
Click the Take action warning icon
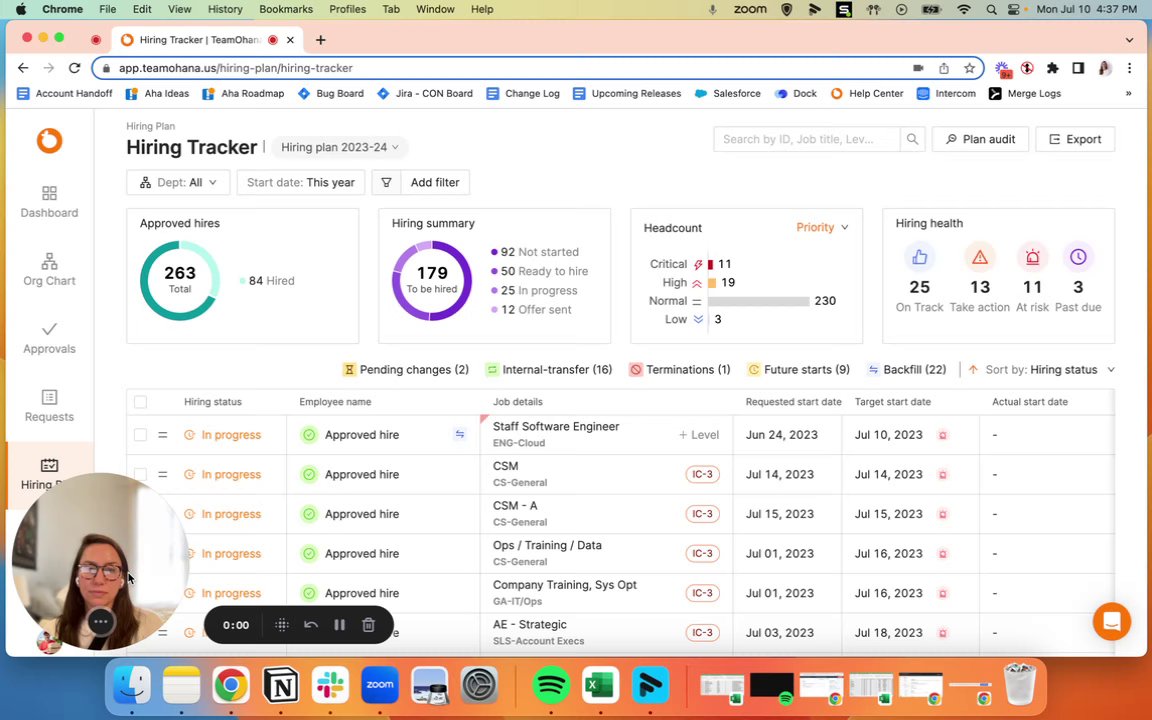click(x=979, y=257)
